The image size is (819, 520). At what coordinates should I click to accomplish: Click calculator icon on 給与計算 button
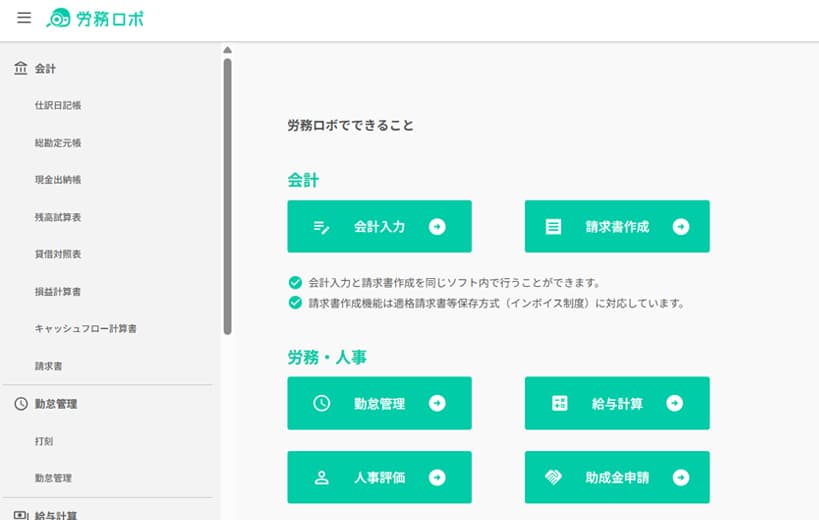click(559, 403)
